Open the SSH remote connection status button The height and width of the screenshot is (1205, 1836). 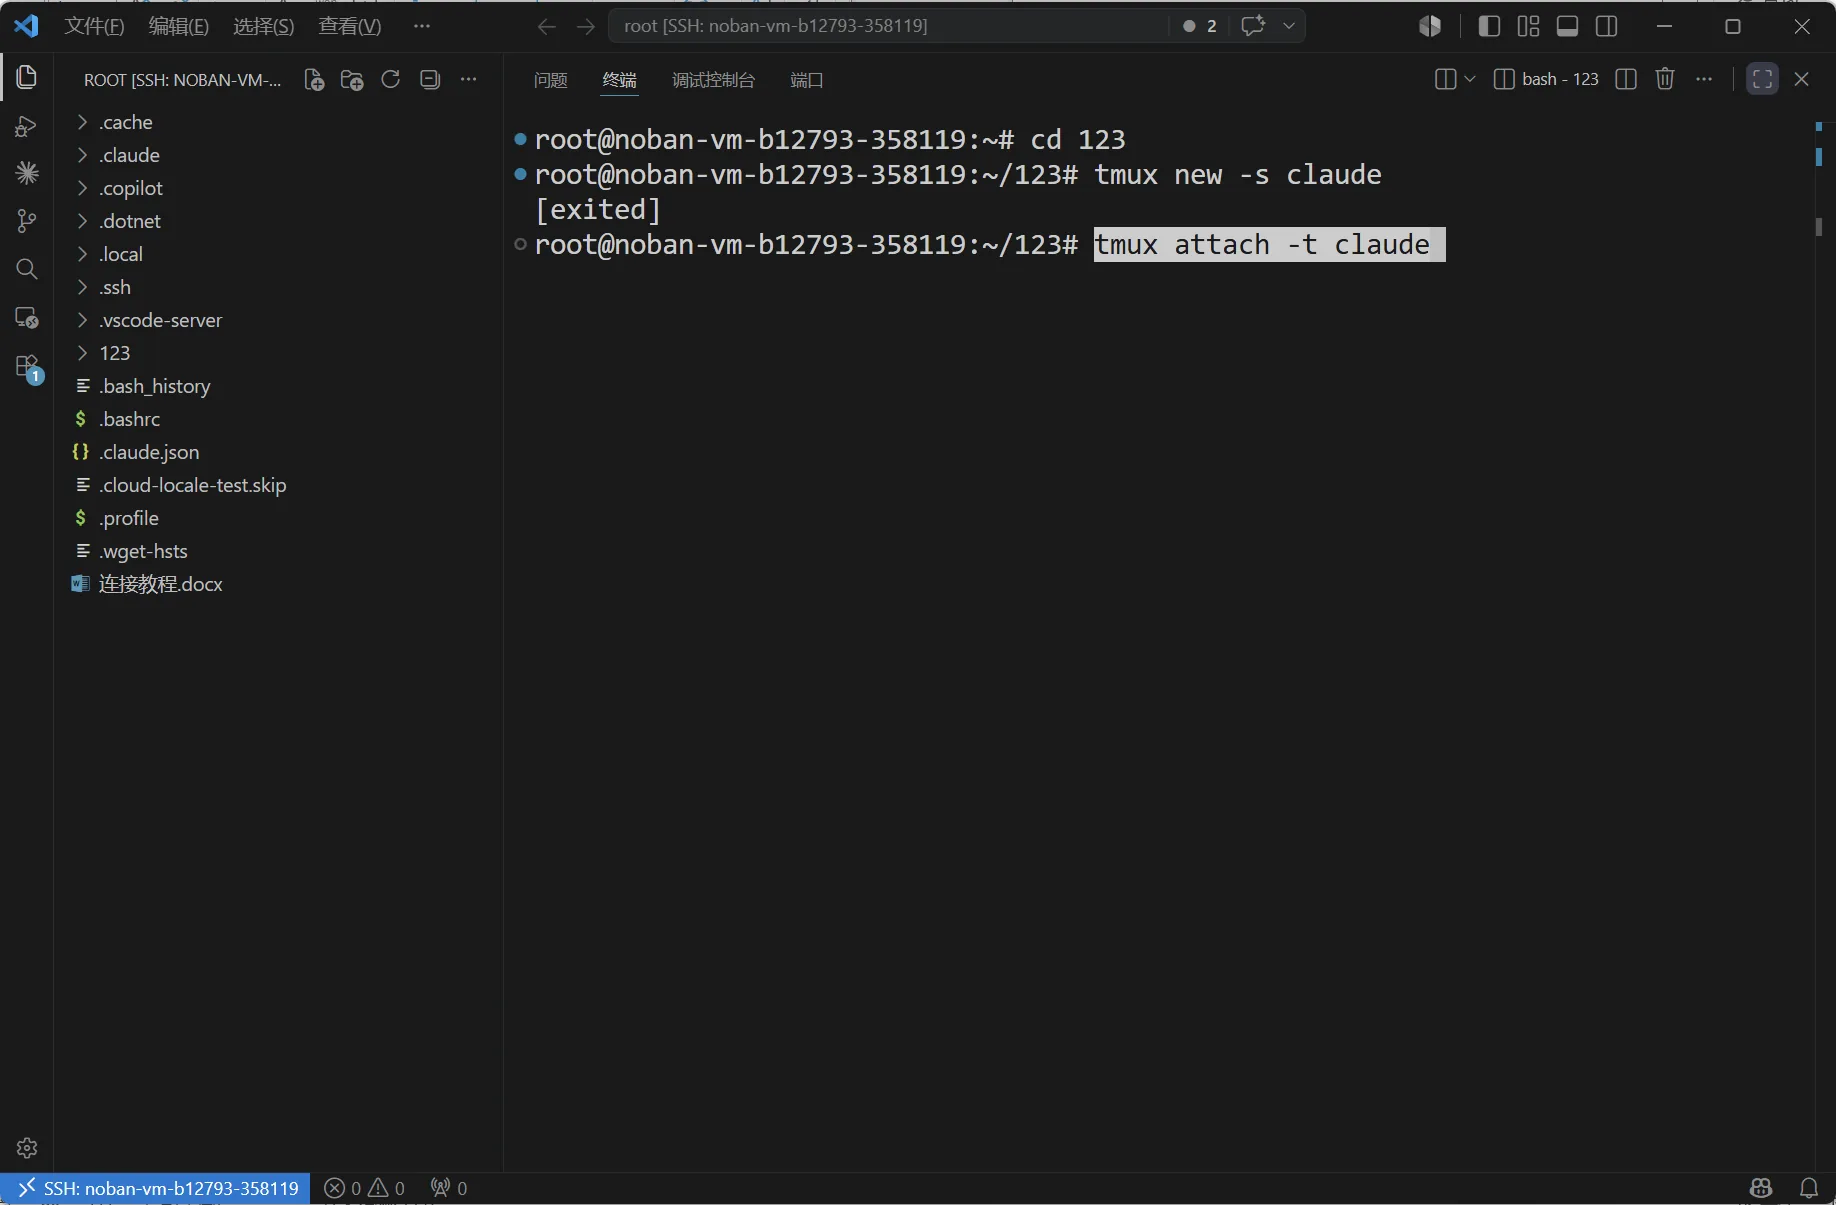[157, 1188]
